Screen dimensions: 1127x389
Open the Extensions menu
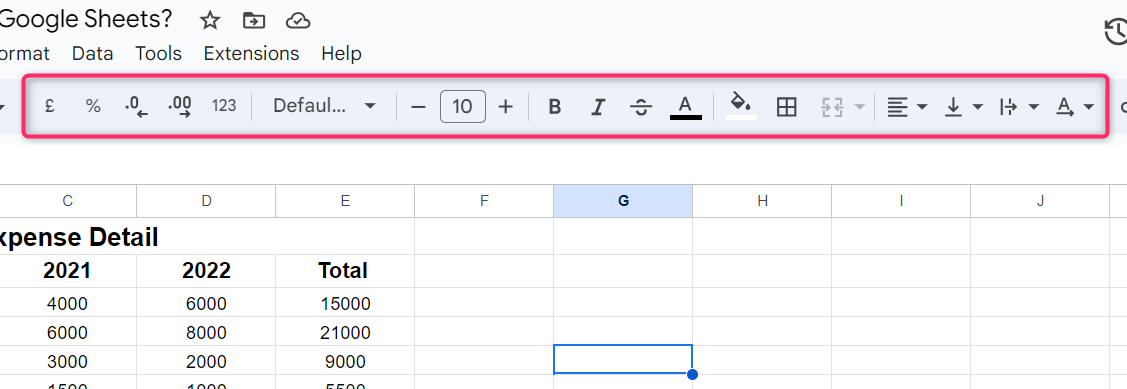pos(252,53)
